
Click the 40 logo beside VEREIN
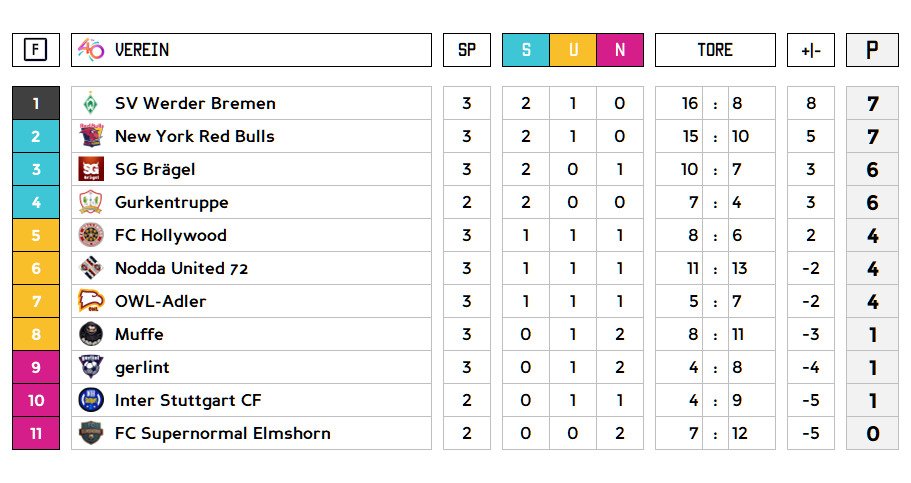(x=91, y=50)
